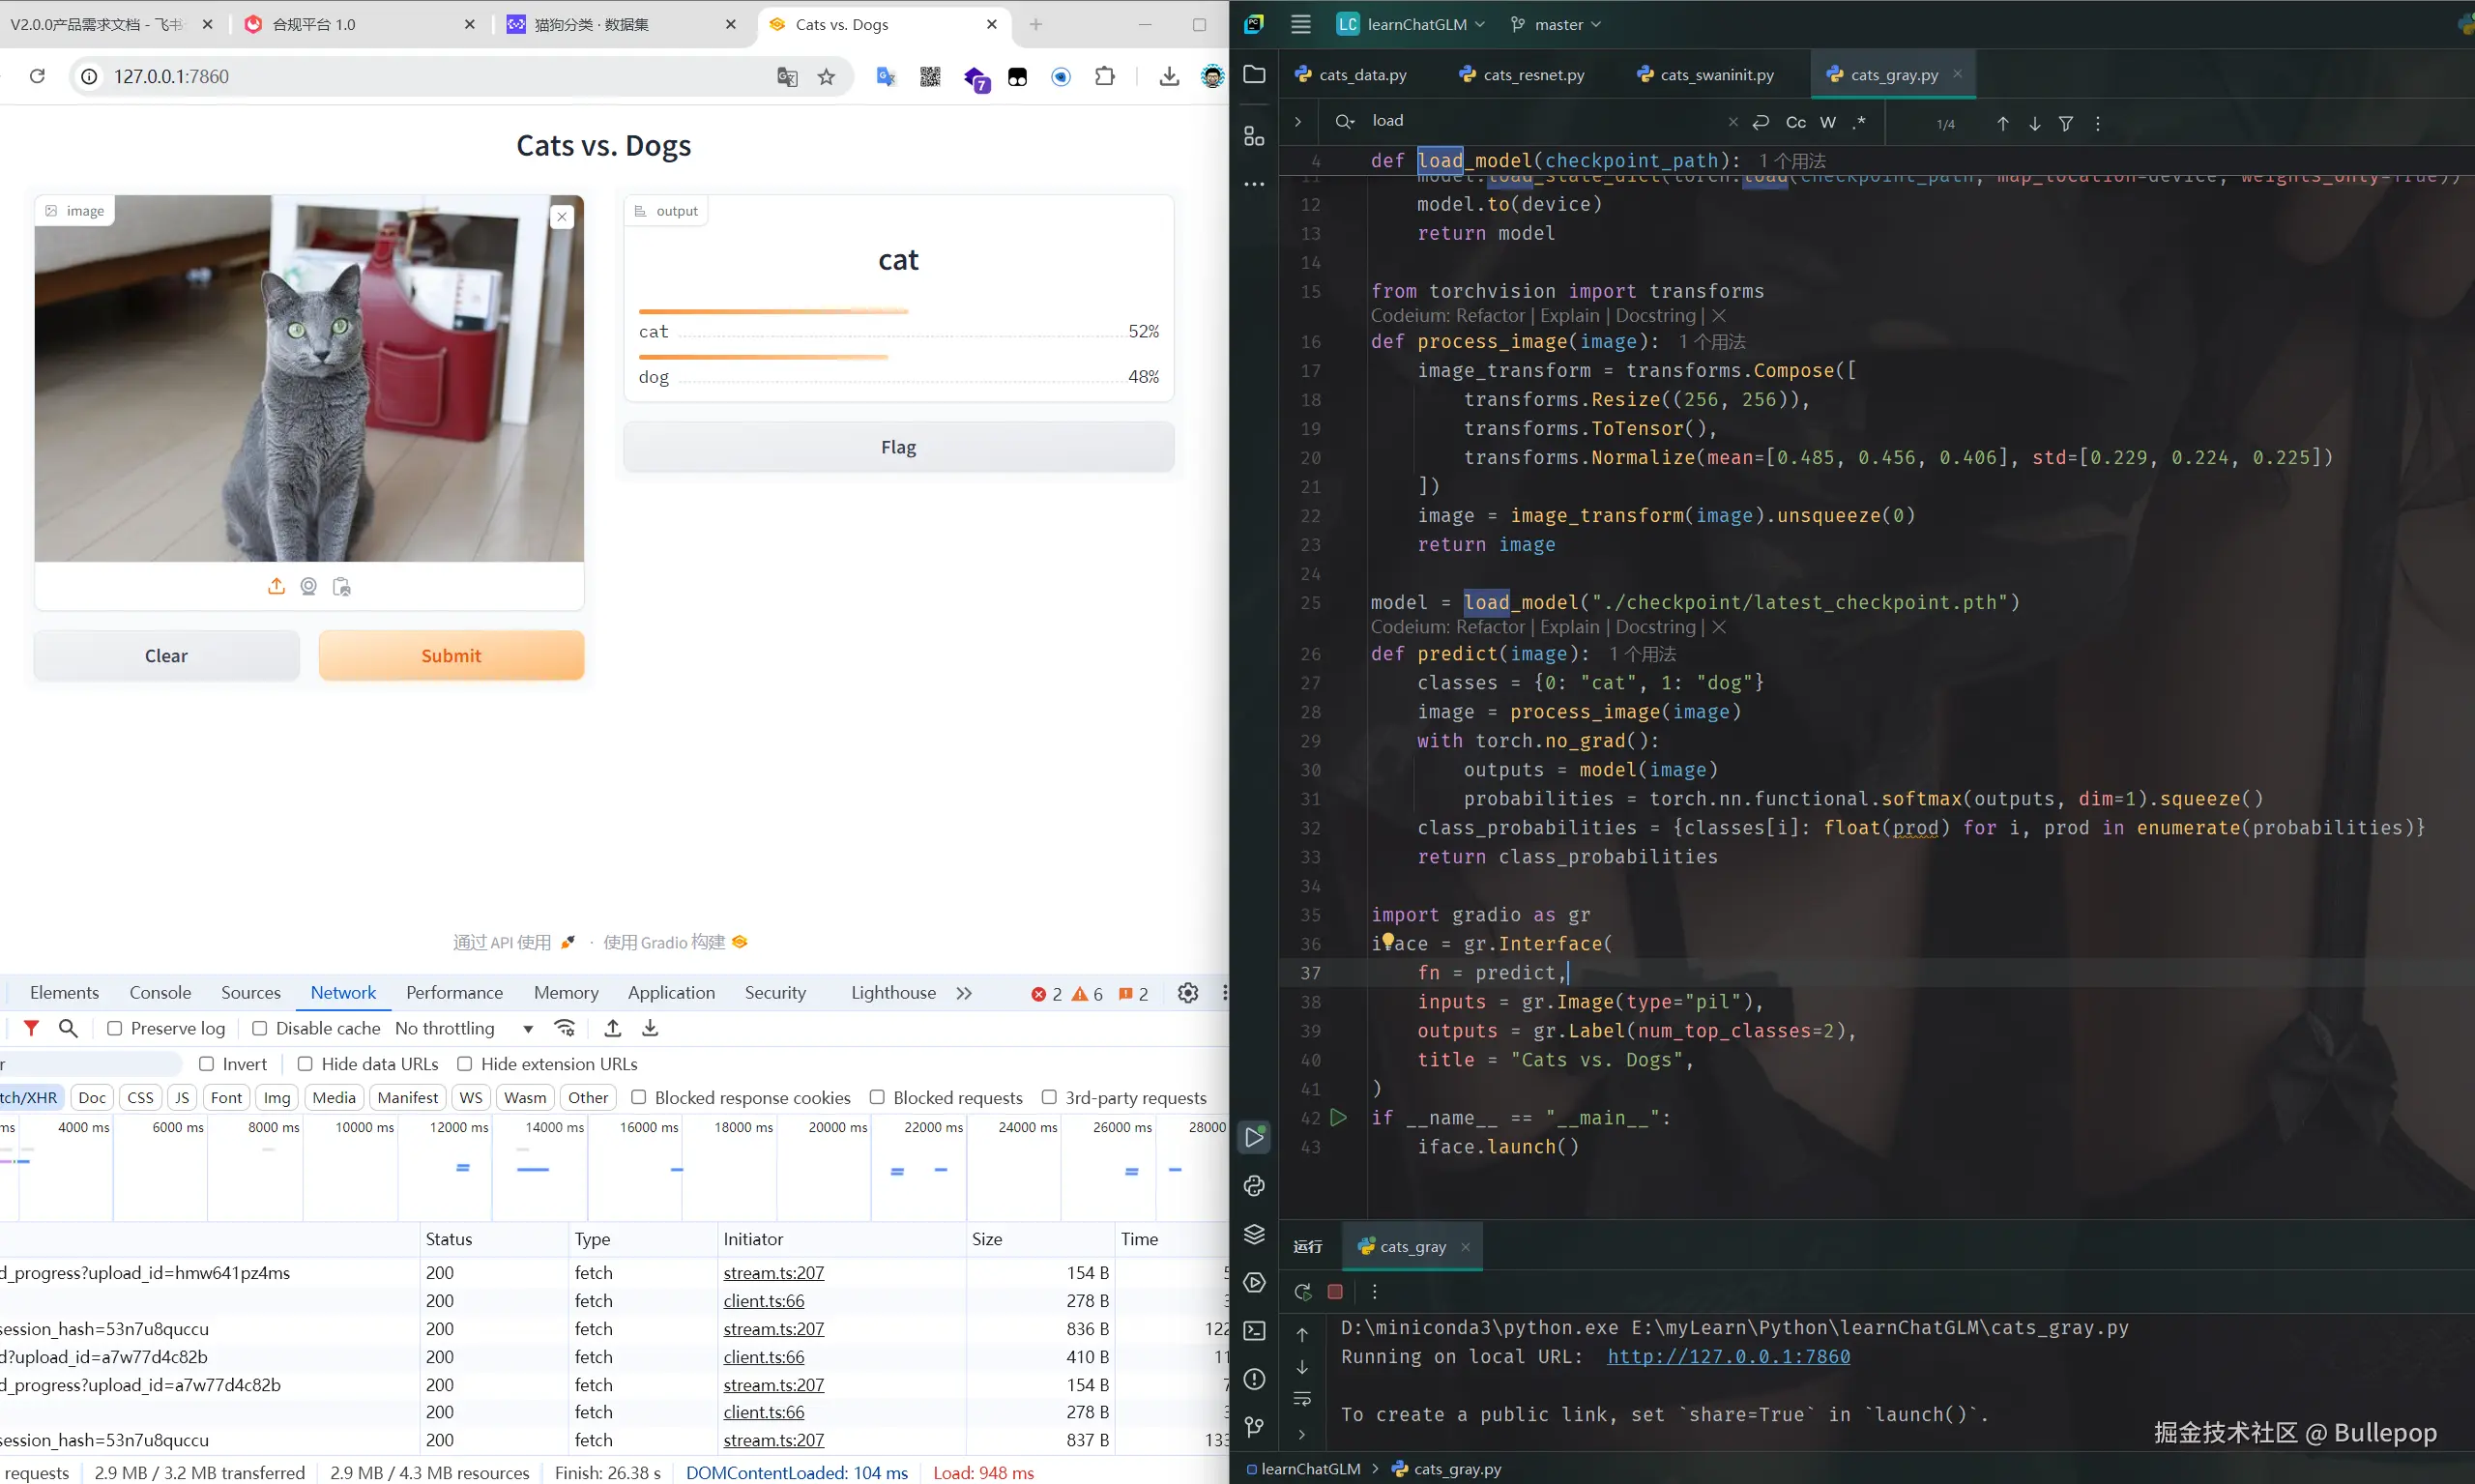Open PyCharm project folder tool window
This screenshot has height=1484, width=2475.
[1254, 75]
